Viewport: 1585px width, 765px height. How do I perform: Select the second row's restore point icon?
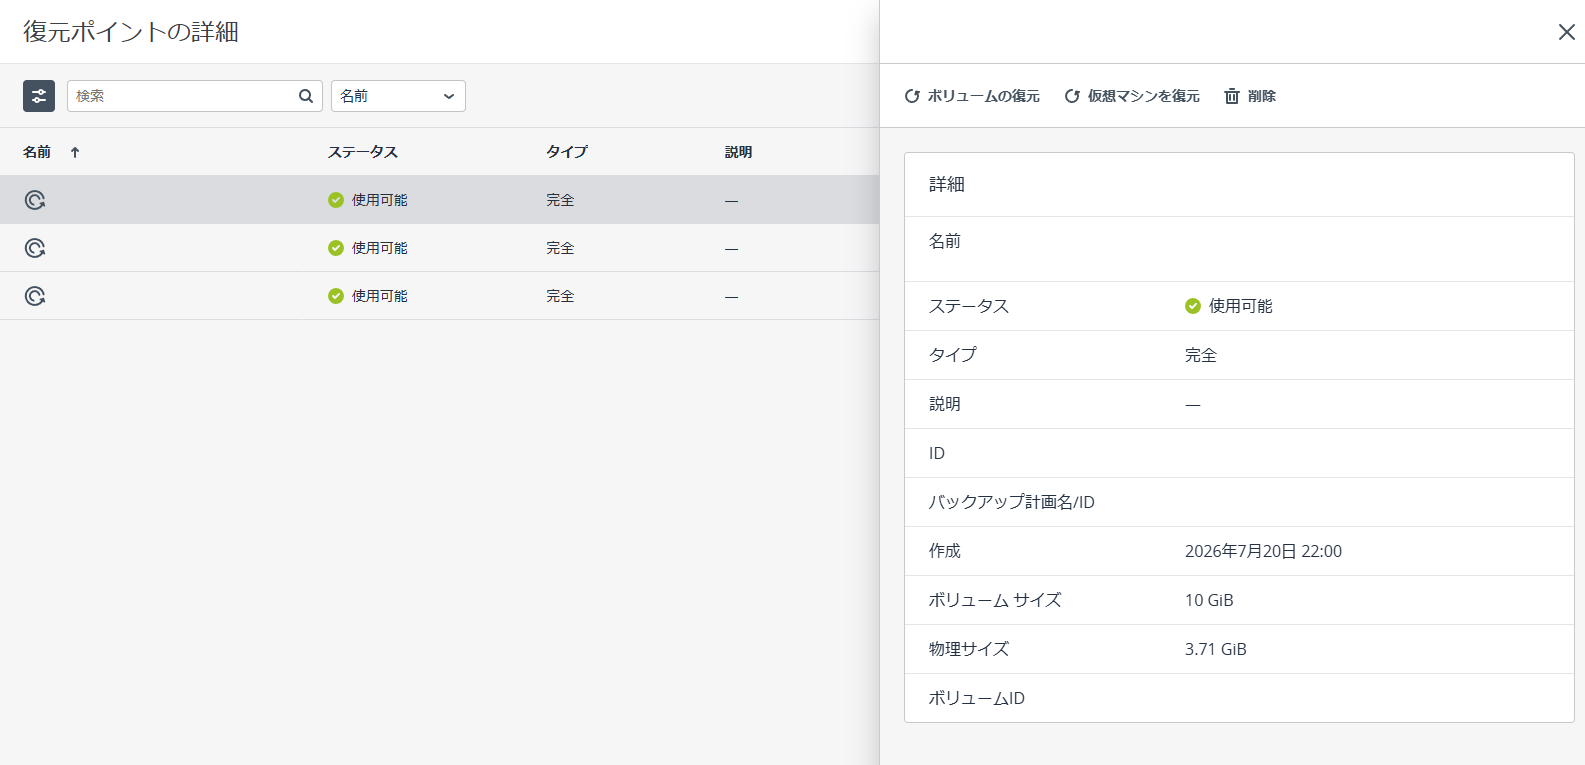tap(35, 248)
